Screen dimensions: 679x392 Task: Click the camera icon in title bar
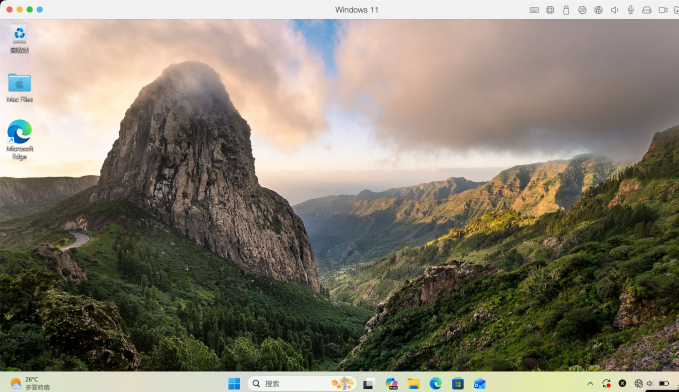tap(663, 10)
